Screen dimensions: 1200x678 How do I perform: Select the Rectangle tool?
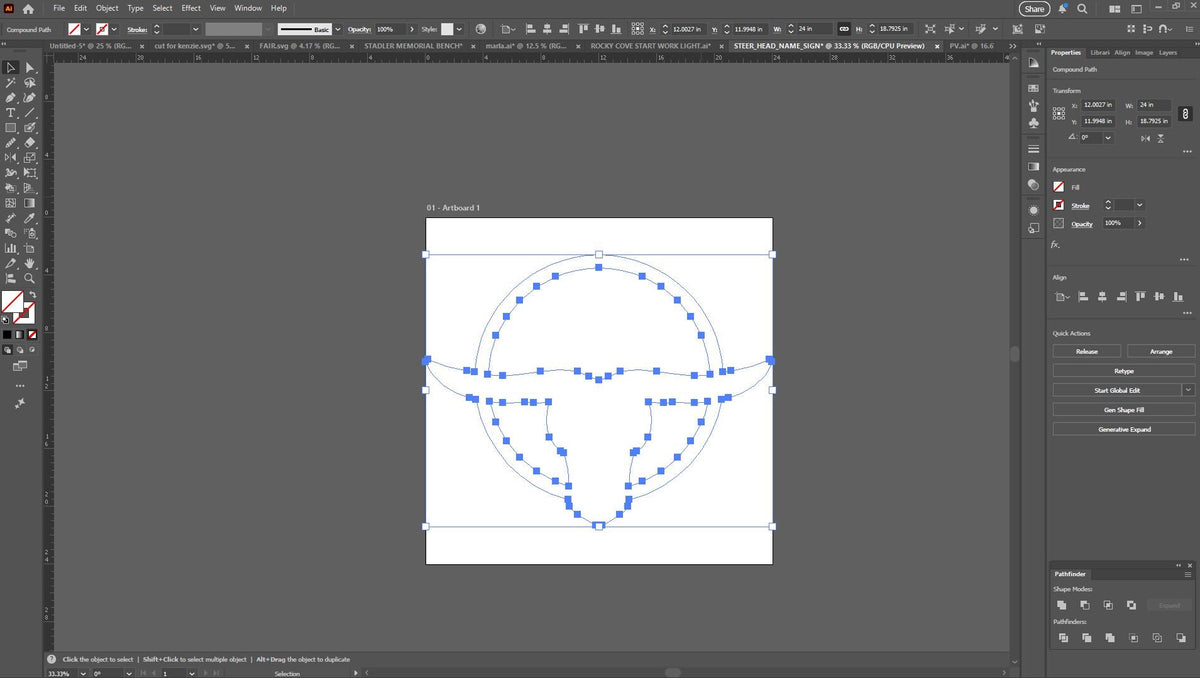(10, 127)
